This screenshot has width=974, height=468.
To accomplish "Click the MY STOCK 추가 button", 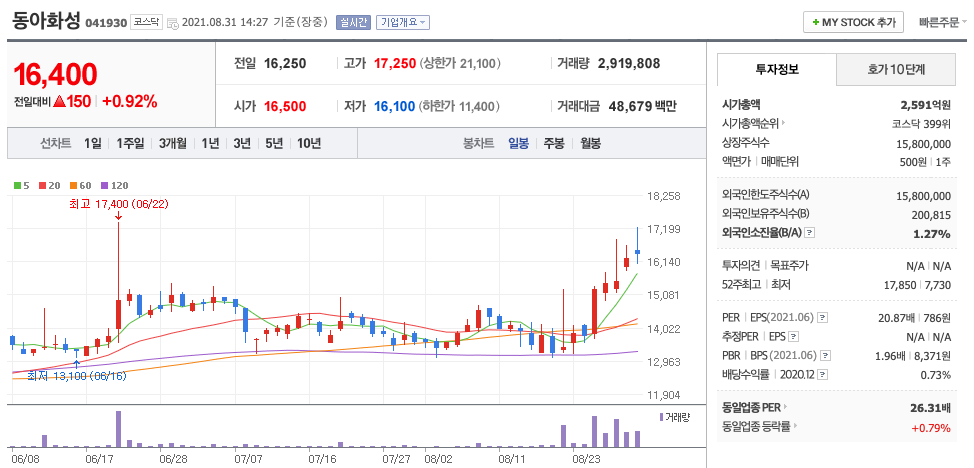I will (853, 23).
